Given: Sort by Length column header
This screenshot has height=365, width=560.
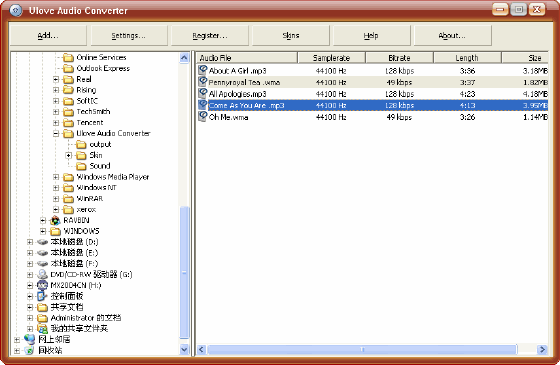Looking at the screenshot, I should tap(467, 58).
